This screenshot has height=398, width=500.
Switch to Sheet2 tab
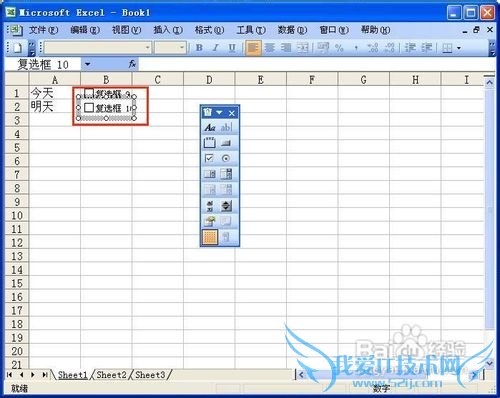(x=111, y=375)
